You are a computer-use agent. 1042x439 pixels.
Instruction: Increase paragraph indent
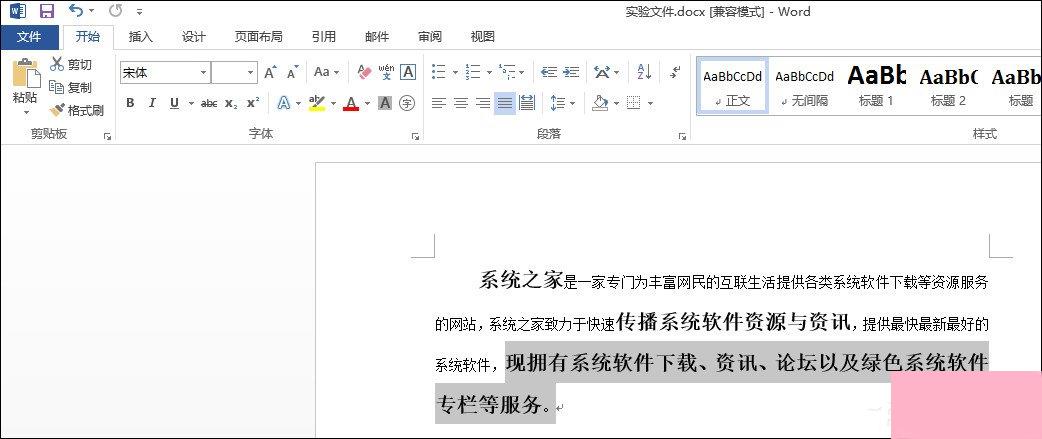coord(571,72)
